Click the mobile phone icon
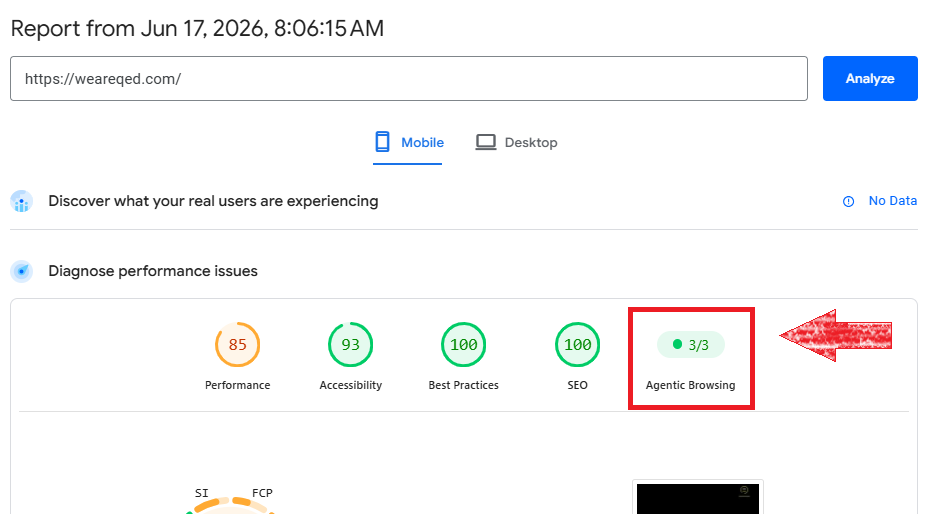The image size is (946, 514). pyautogui.click(x=383, y=142)
